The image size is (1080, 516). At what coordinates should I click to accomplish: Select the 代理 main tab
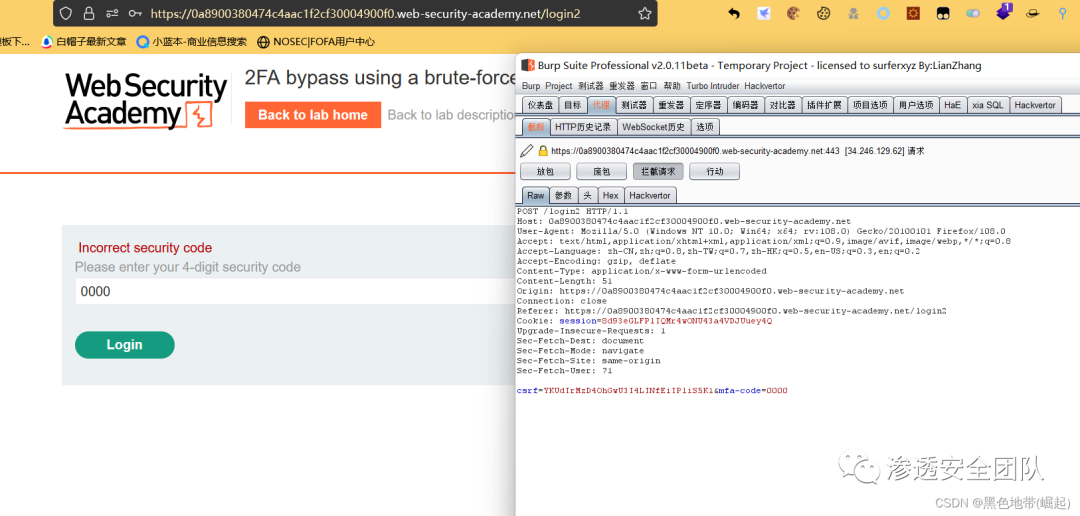pos(601,105)
